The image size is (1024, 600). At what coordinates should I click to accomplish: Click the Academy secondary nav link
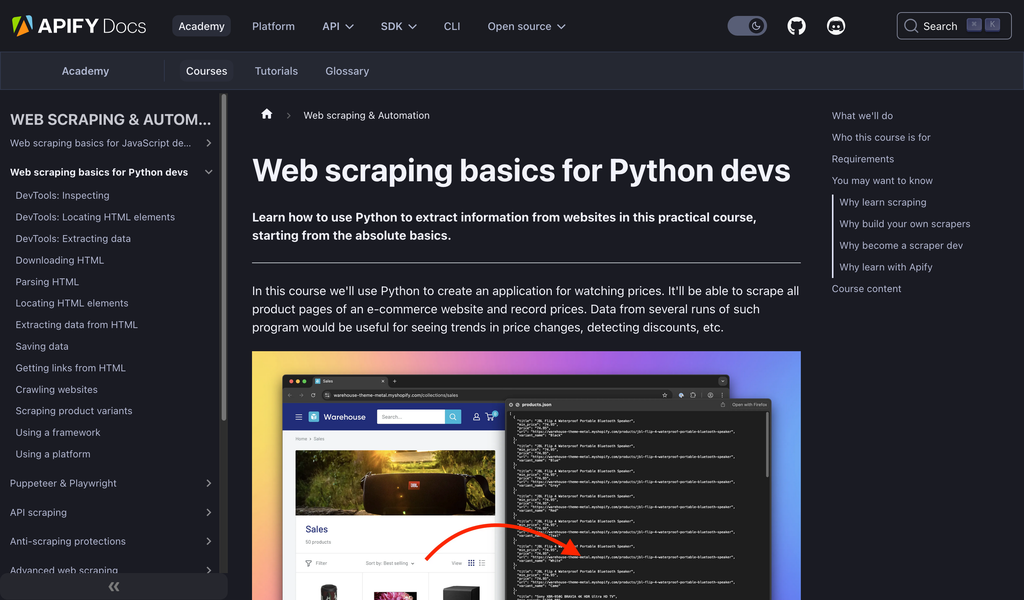(86, 71)
